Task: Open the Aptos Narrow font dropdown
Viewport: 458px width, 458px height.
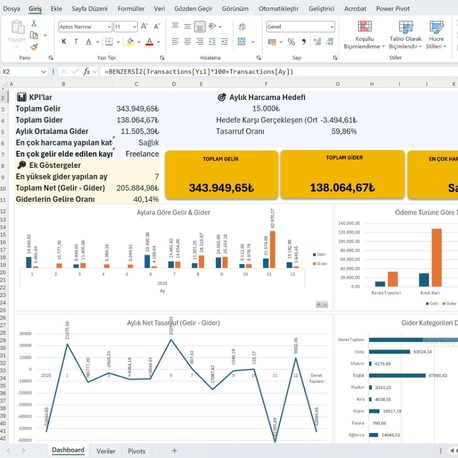Action: pos(109,27)
